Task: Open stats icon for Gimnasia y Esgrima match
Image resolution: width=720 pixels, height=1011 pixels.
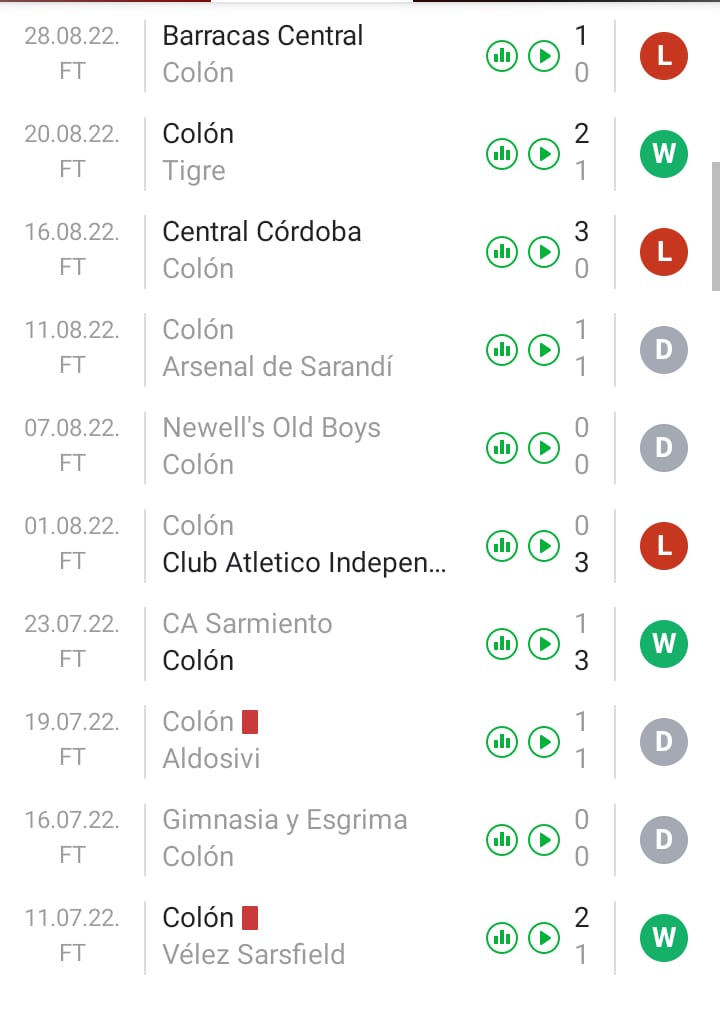Action: click(x=501, y=840)
